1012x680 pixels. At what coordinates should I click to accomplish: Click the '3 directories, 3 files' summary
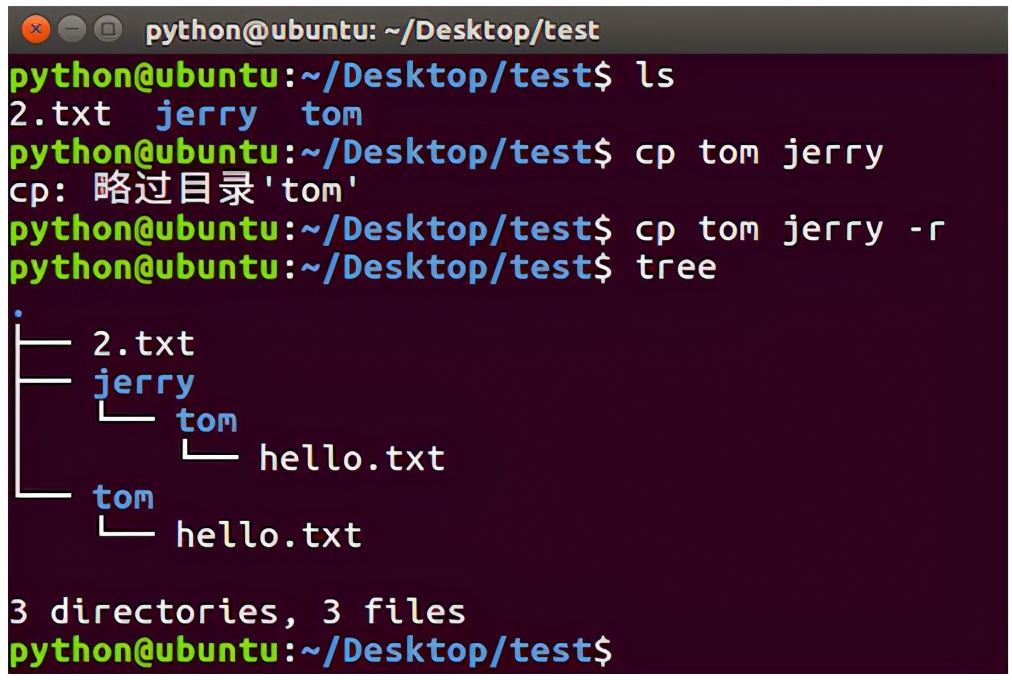click(x=238, y=612)
